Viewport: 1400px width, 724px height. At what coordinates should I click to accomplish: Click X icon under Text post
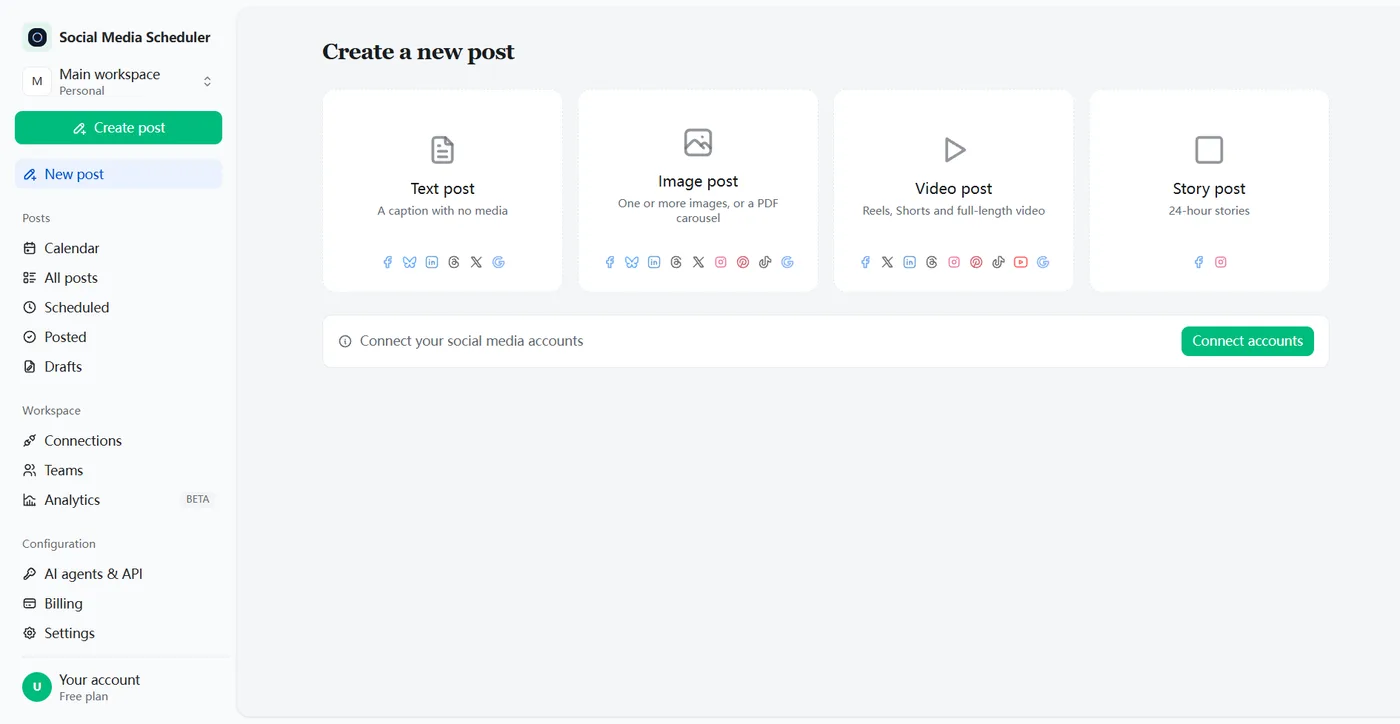(x=476, y=262)
